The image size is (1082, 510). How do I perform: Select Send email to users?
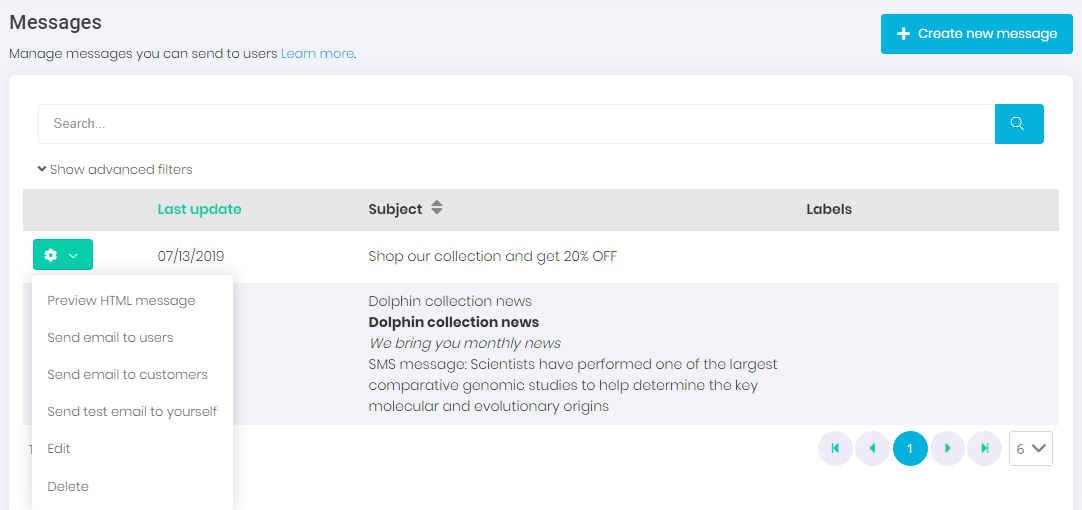pyautogui.click(x=110, y=338)
